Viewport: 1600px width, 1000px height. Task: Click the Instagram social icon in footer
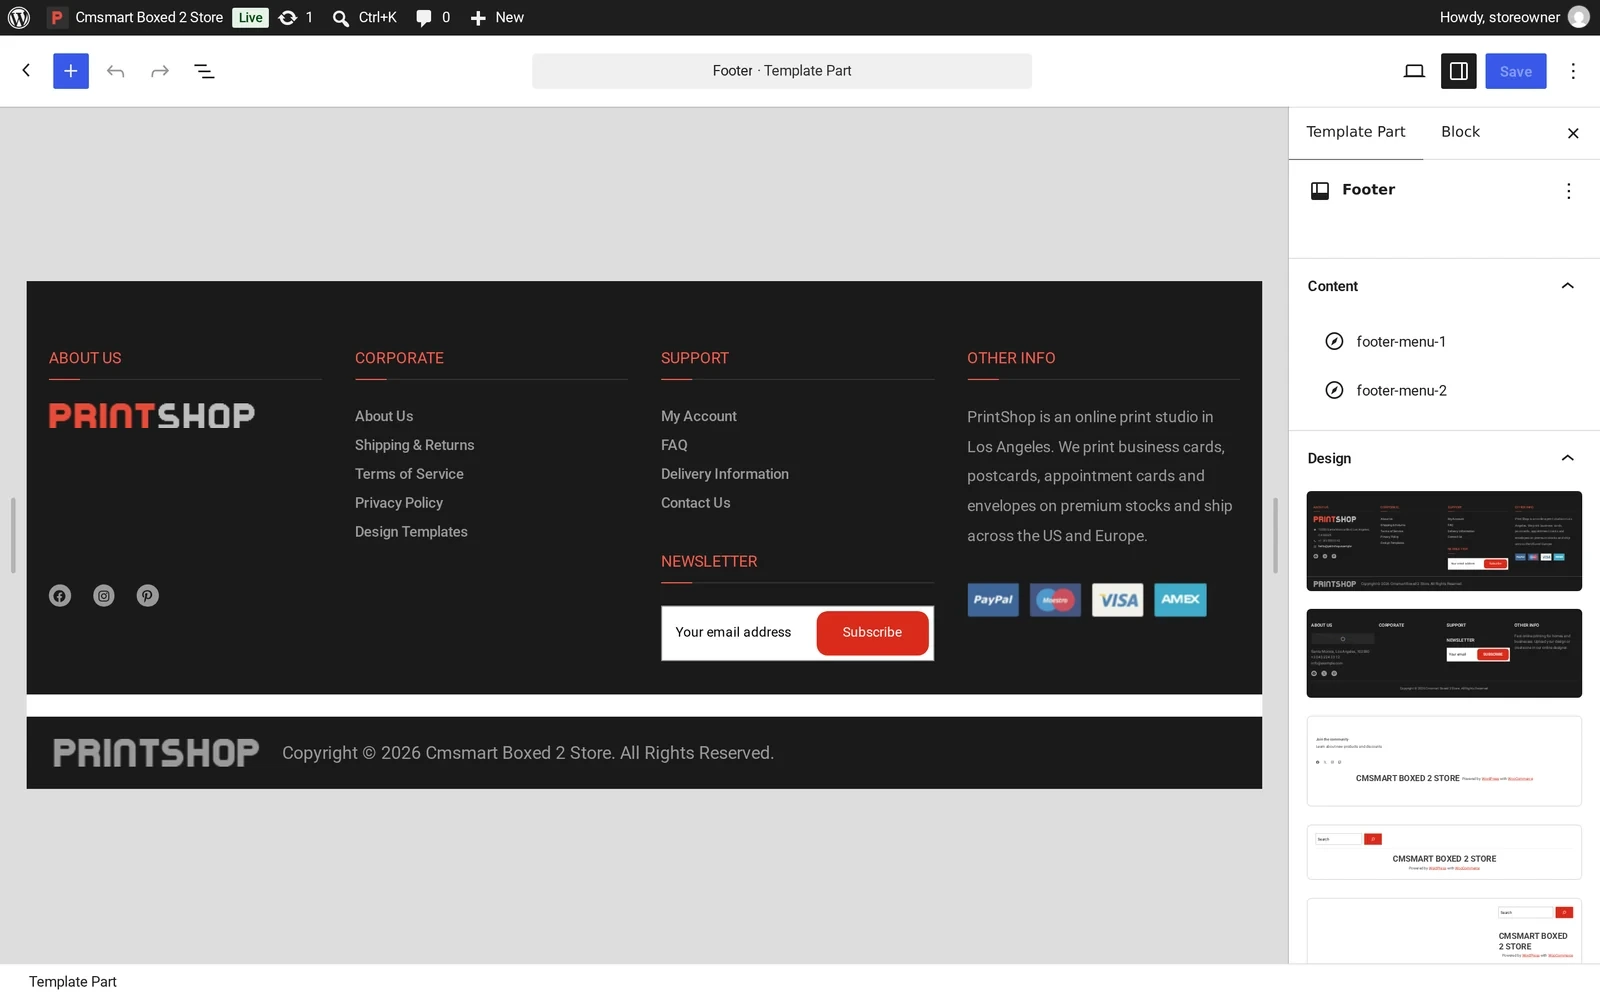tap(104, 596)
